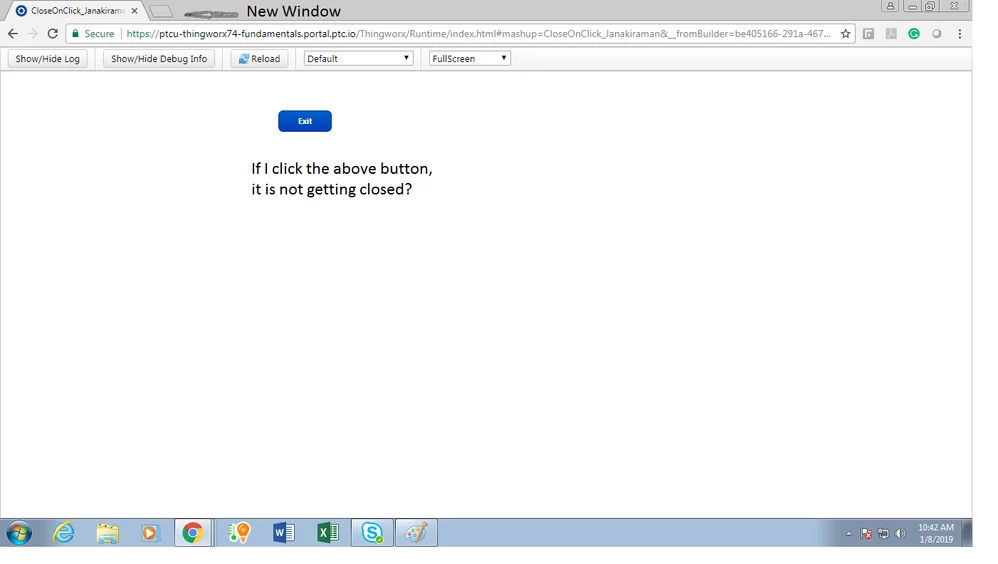Screen dimensions: 998x564
Task: Click the Secure padlock indicator
Action: tap(93, 34)
